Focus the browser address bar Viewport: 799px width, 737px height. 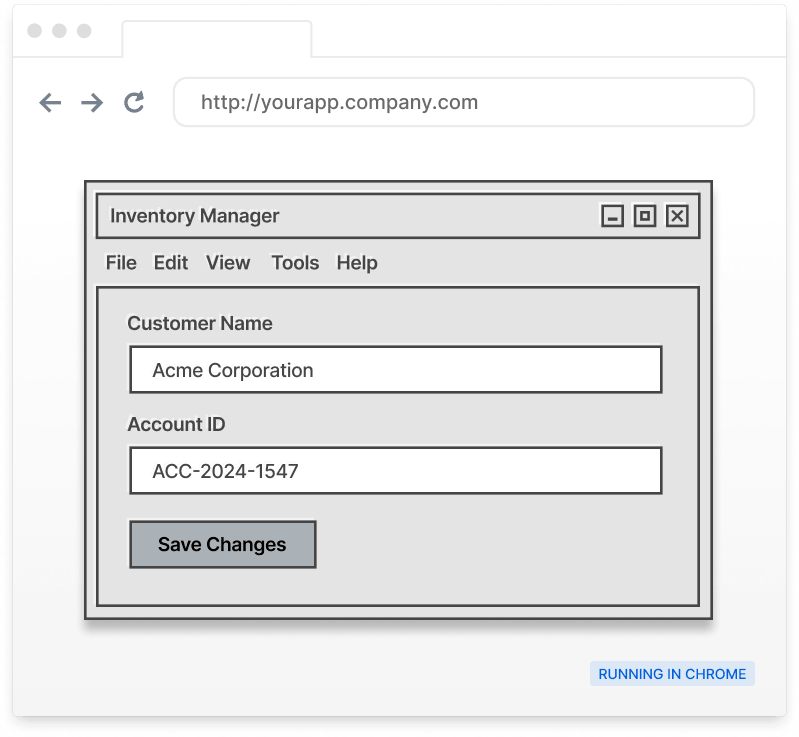(x=464, y=102)
